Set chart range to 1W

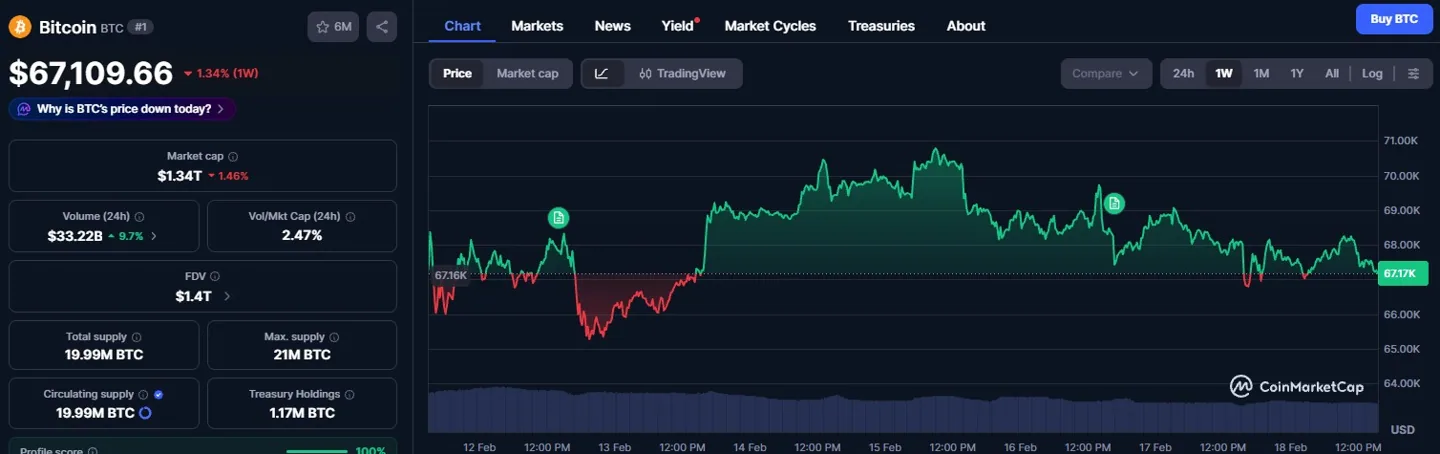[x=1223, y=73]
